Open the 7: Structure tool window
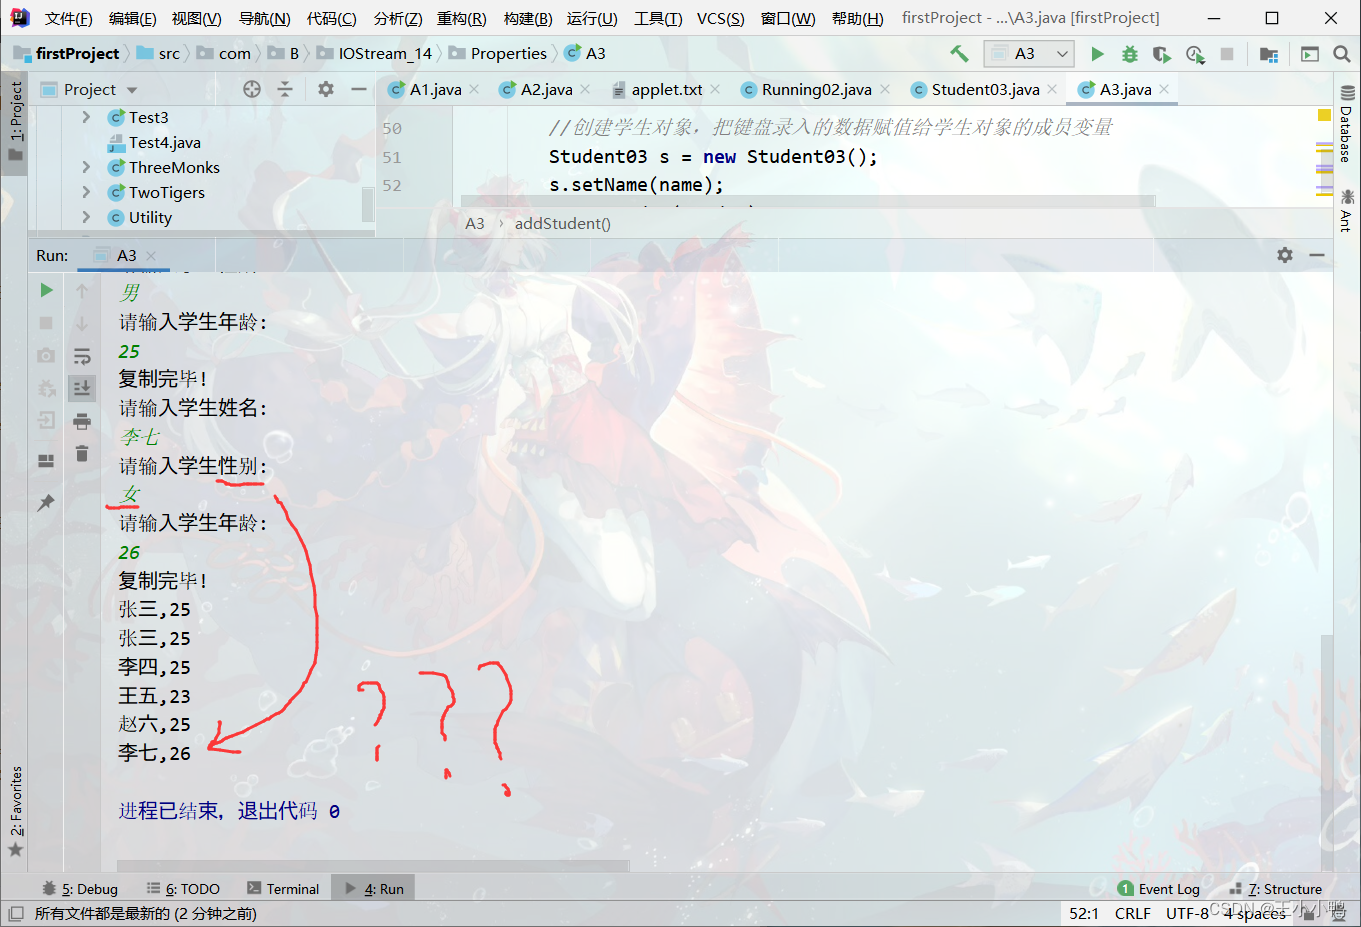Viewport: 1361px width, 927px height. pos(1275,888)
